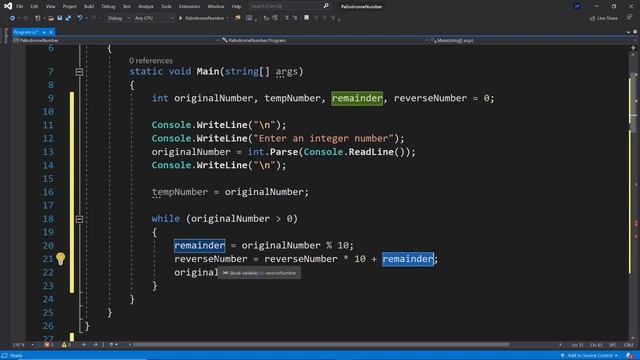Toggle pin on Program.cs tab

(x=44, y=32)
